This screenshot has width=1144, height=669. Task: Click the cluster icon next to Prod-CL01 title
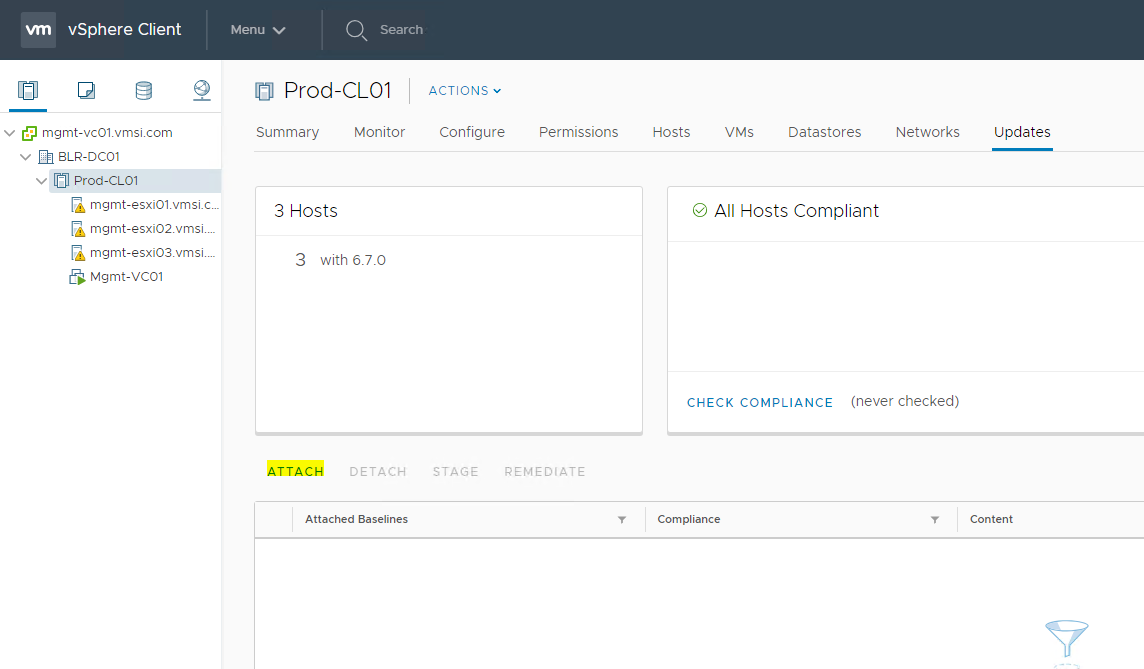click(x=264, y=91)
